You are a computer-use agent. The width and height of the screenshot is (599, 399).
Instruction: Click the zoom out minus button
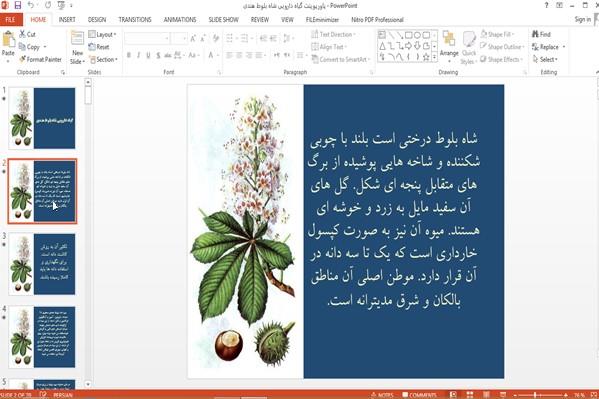(x=515, y=395)
